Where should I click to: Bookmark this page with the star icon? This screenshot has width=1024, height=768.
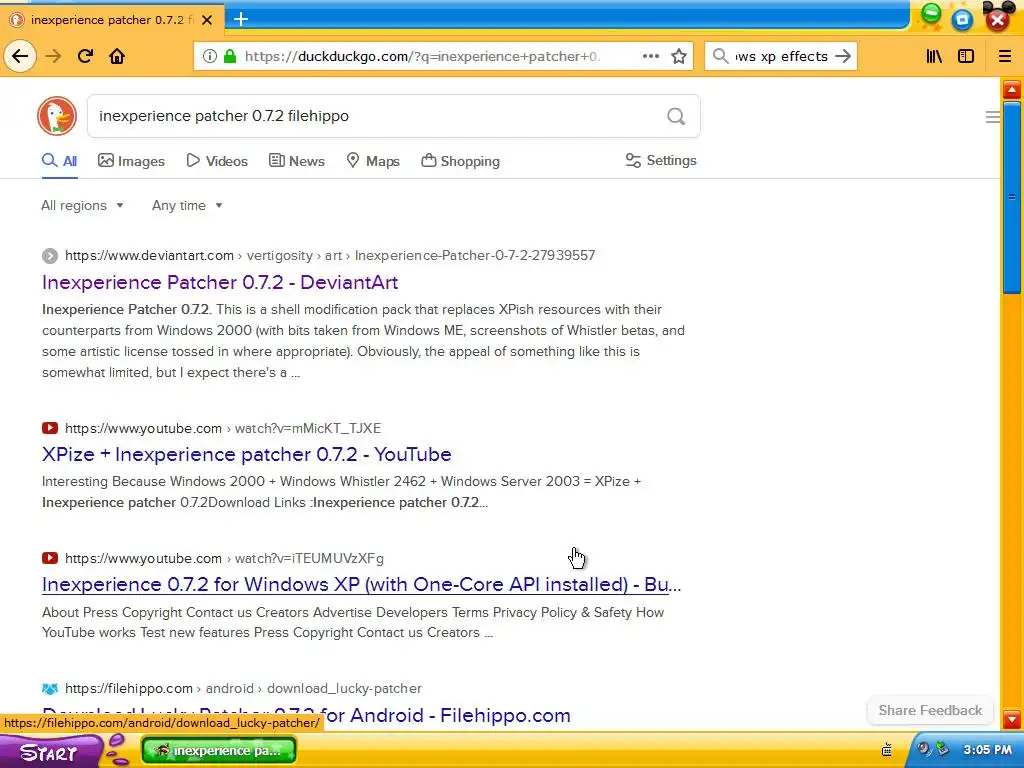[679, 56]
